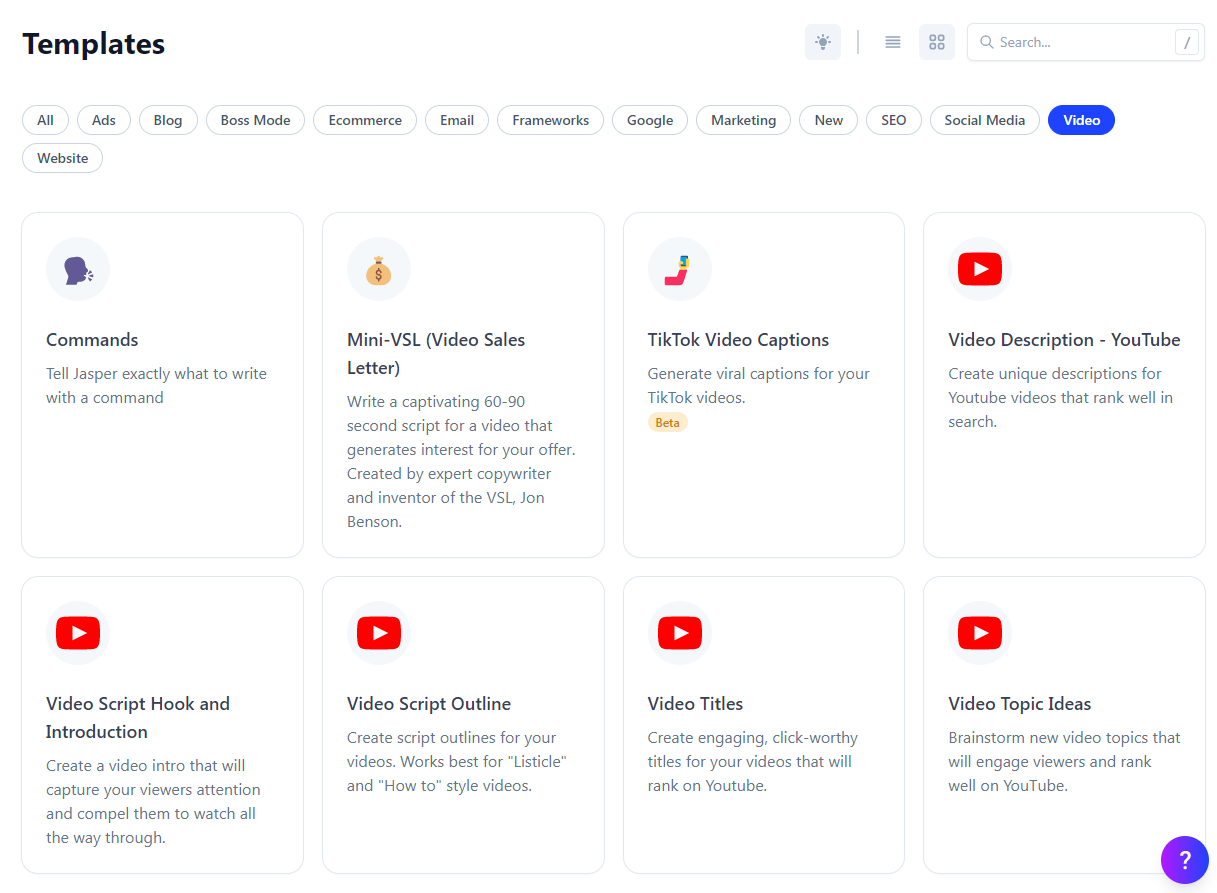1217x893 pixels.
Task: Choose the Google filter pill
Action: tap(650, 120)
